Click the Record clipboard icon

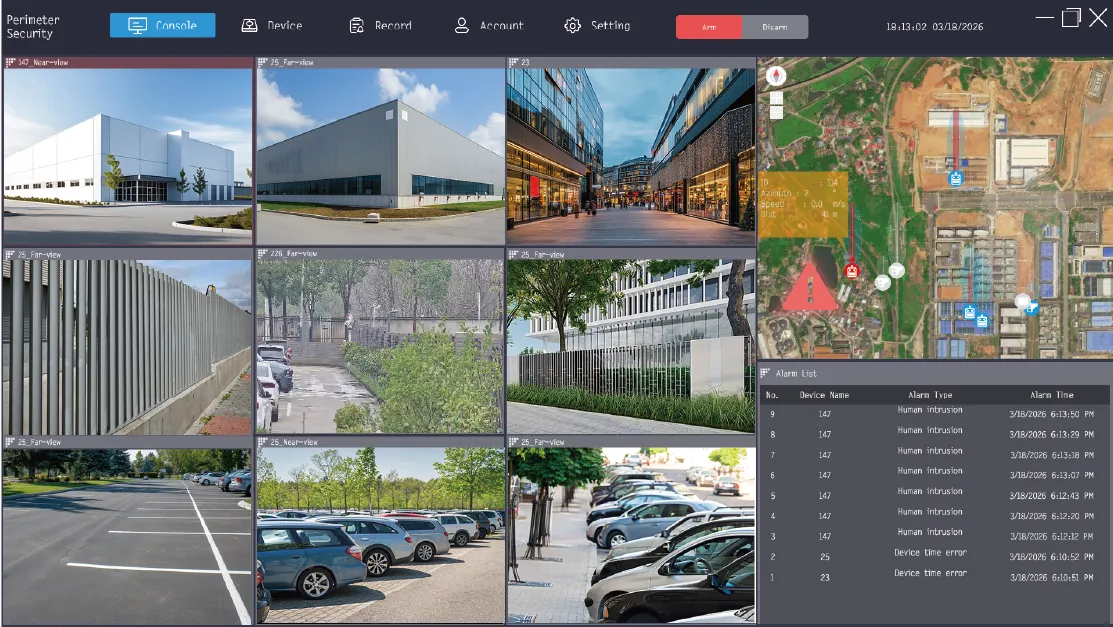356,26
